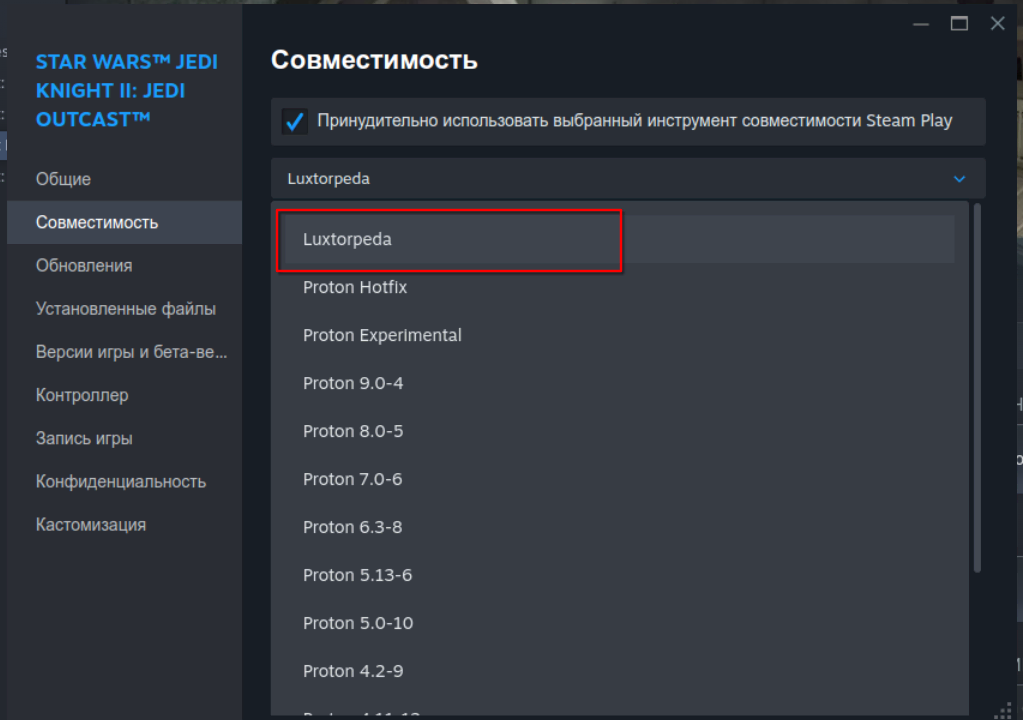
Task: Select Luxtorpeda from the list
Action: point(348,240)
